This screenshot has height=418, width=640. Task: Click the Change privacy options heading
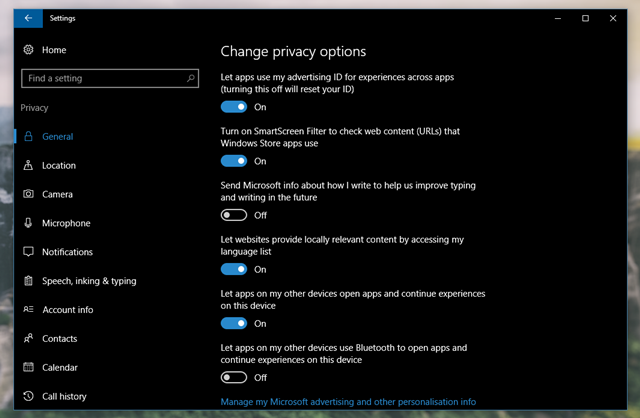(x=293, y=52)
